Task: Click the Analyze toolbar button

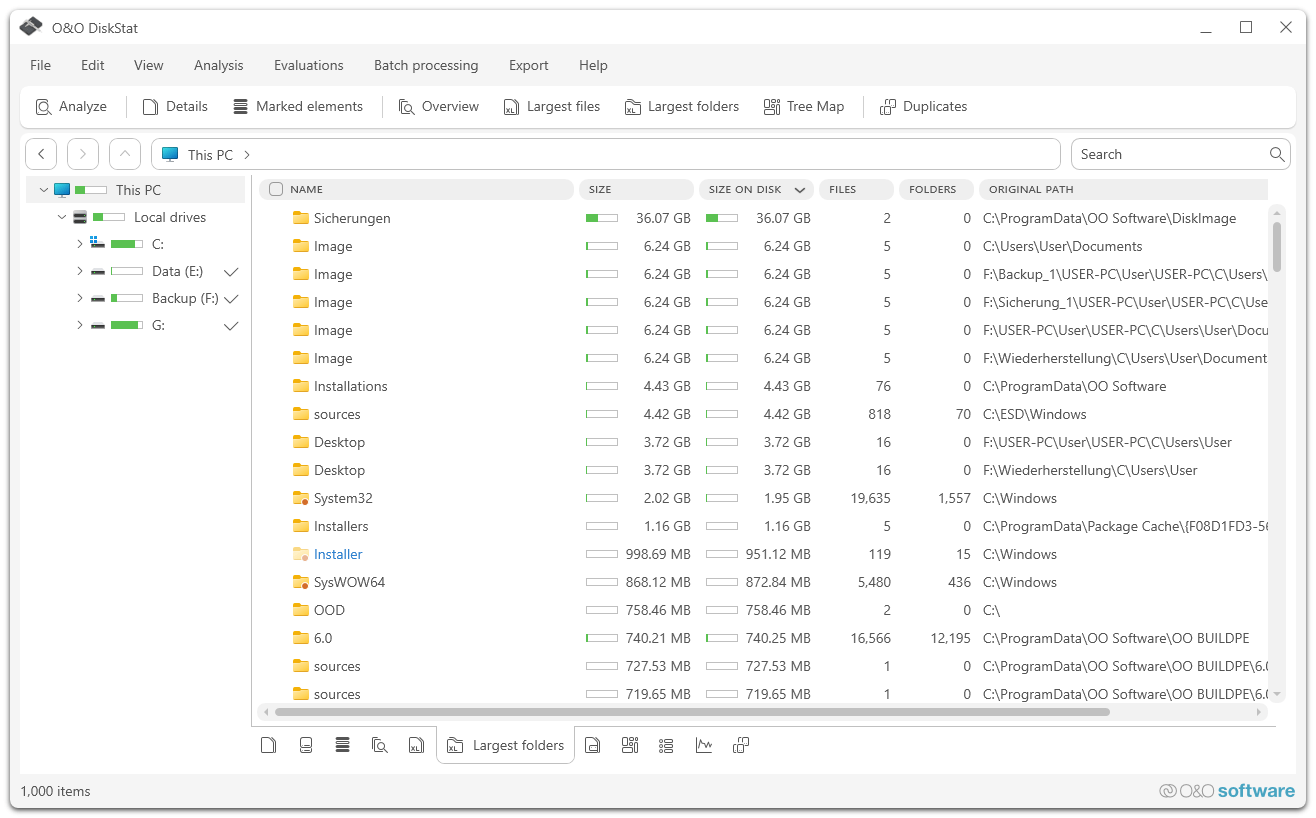Action: (71, 106)
